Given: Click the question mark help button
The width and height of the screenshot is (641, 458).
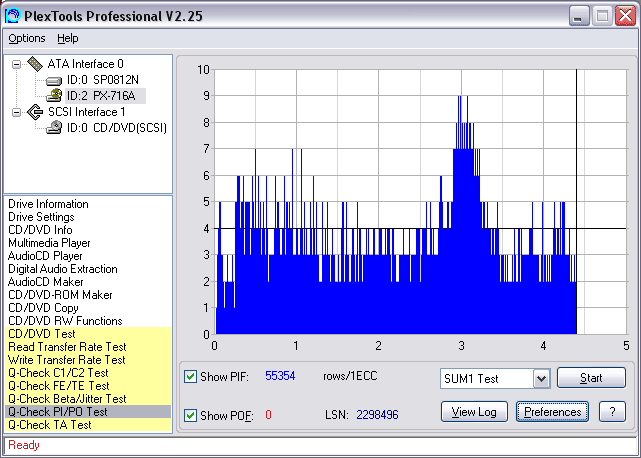Looking at the screenshot, I should click(612, 412).
